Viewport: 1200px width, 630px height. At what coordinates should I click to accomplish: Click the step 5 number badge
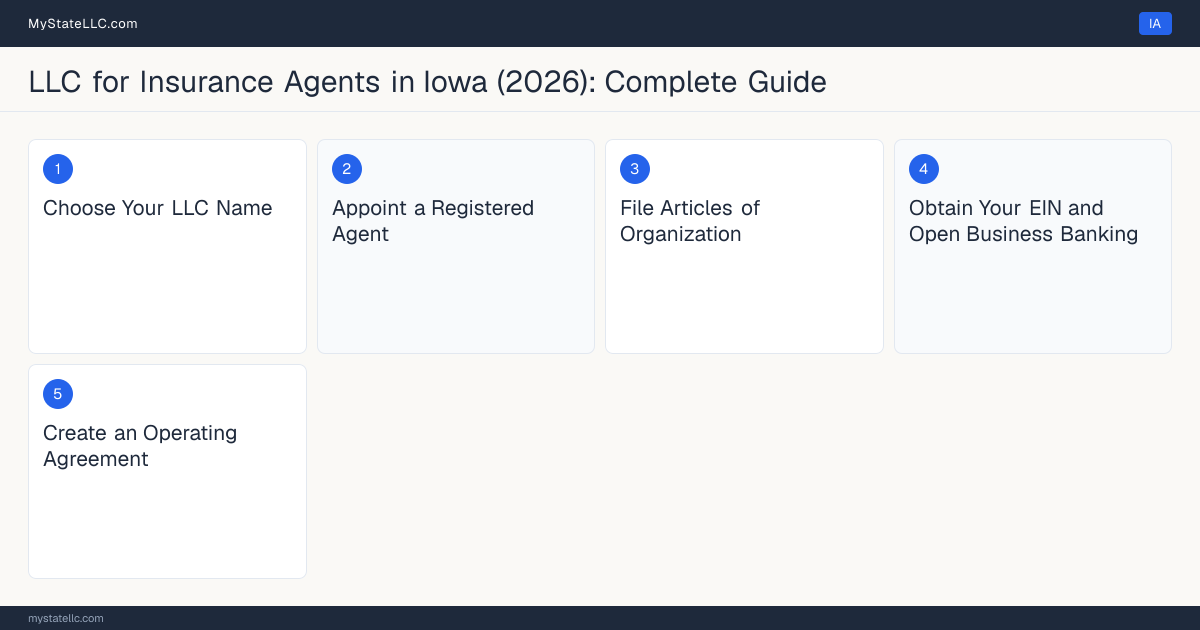(58, 394)
